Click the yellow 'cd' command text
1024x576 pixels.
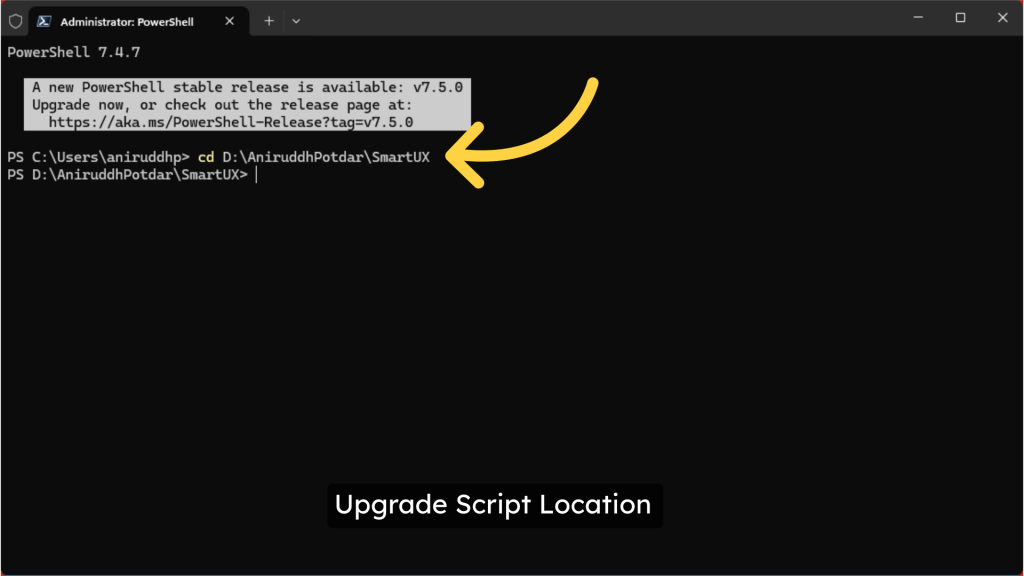tap(206, 158)
